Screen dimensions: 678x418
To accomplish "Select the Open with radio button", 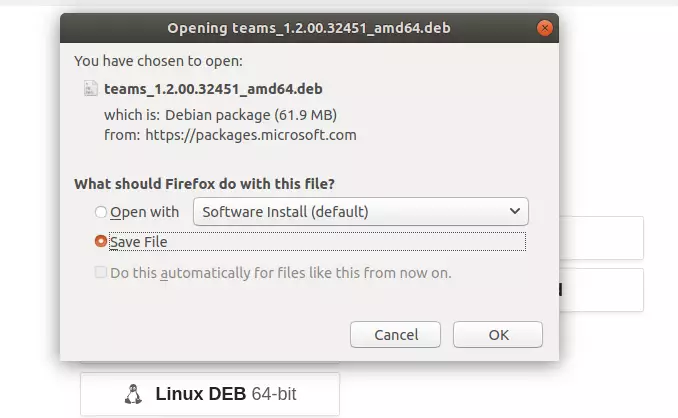I will coord(100,212).
